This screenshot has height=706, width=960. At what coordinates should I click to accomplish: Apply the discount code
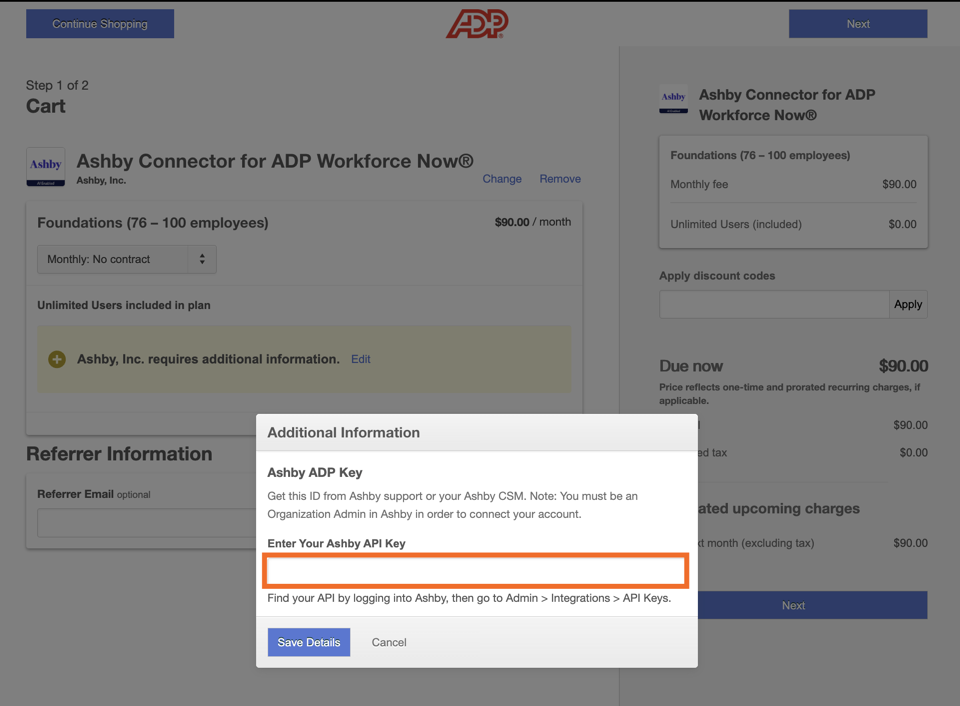[908, 304]
